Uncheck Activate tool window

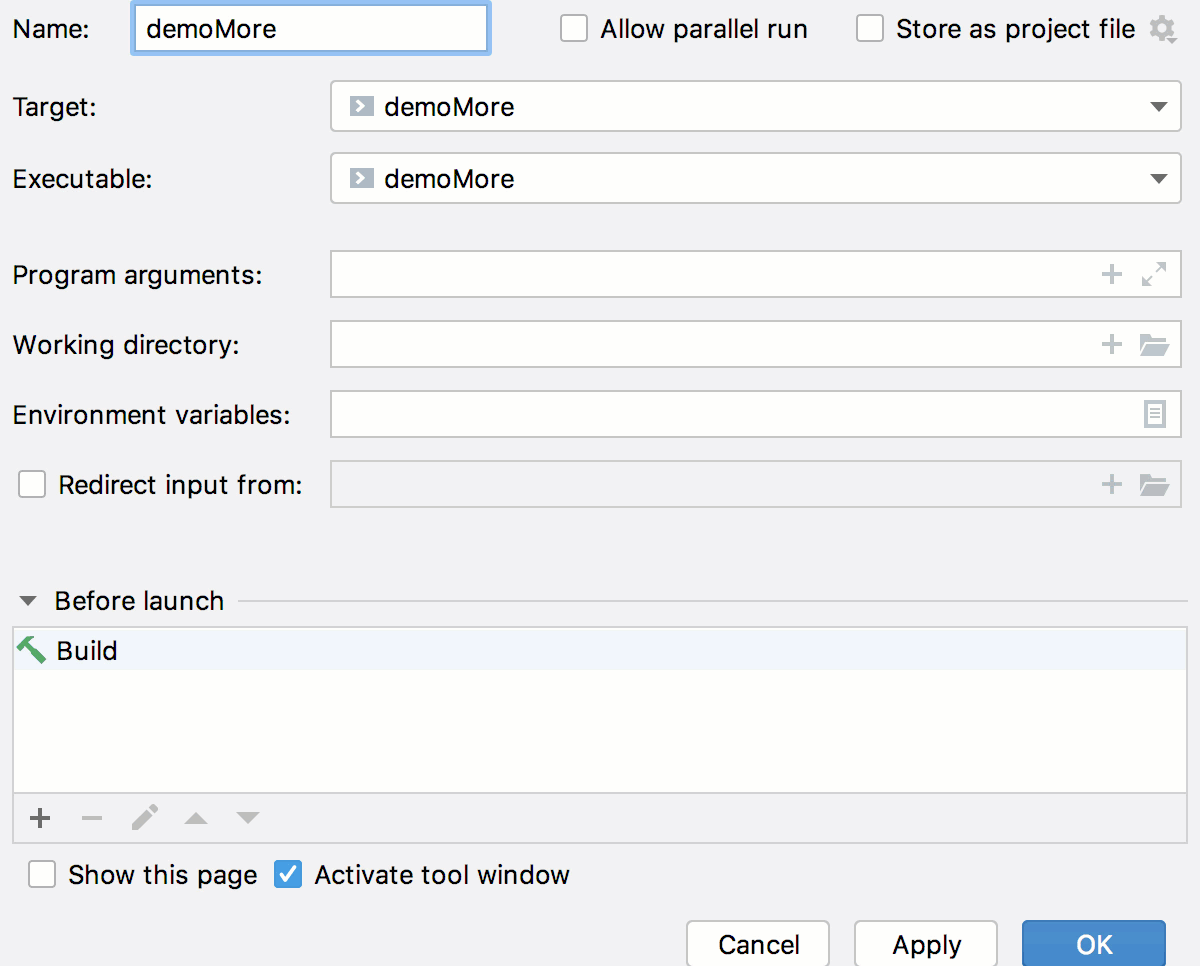pyautogui.click(x=288, y=875)
